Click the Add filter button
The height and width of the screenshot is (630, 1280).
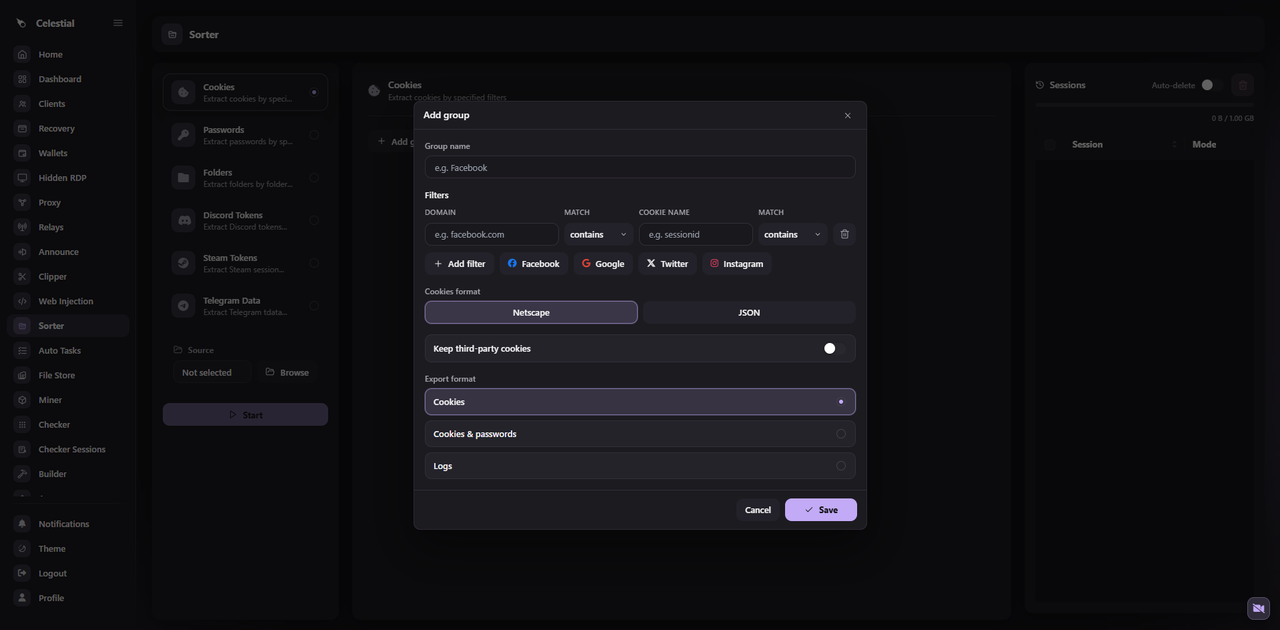pyautogui.click(x=460, y=264)
